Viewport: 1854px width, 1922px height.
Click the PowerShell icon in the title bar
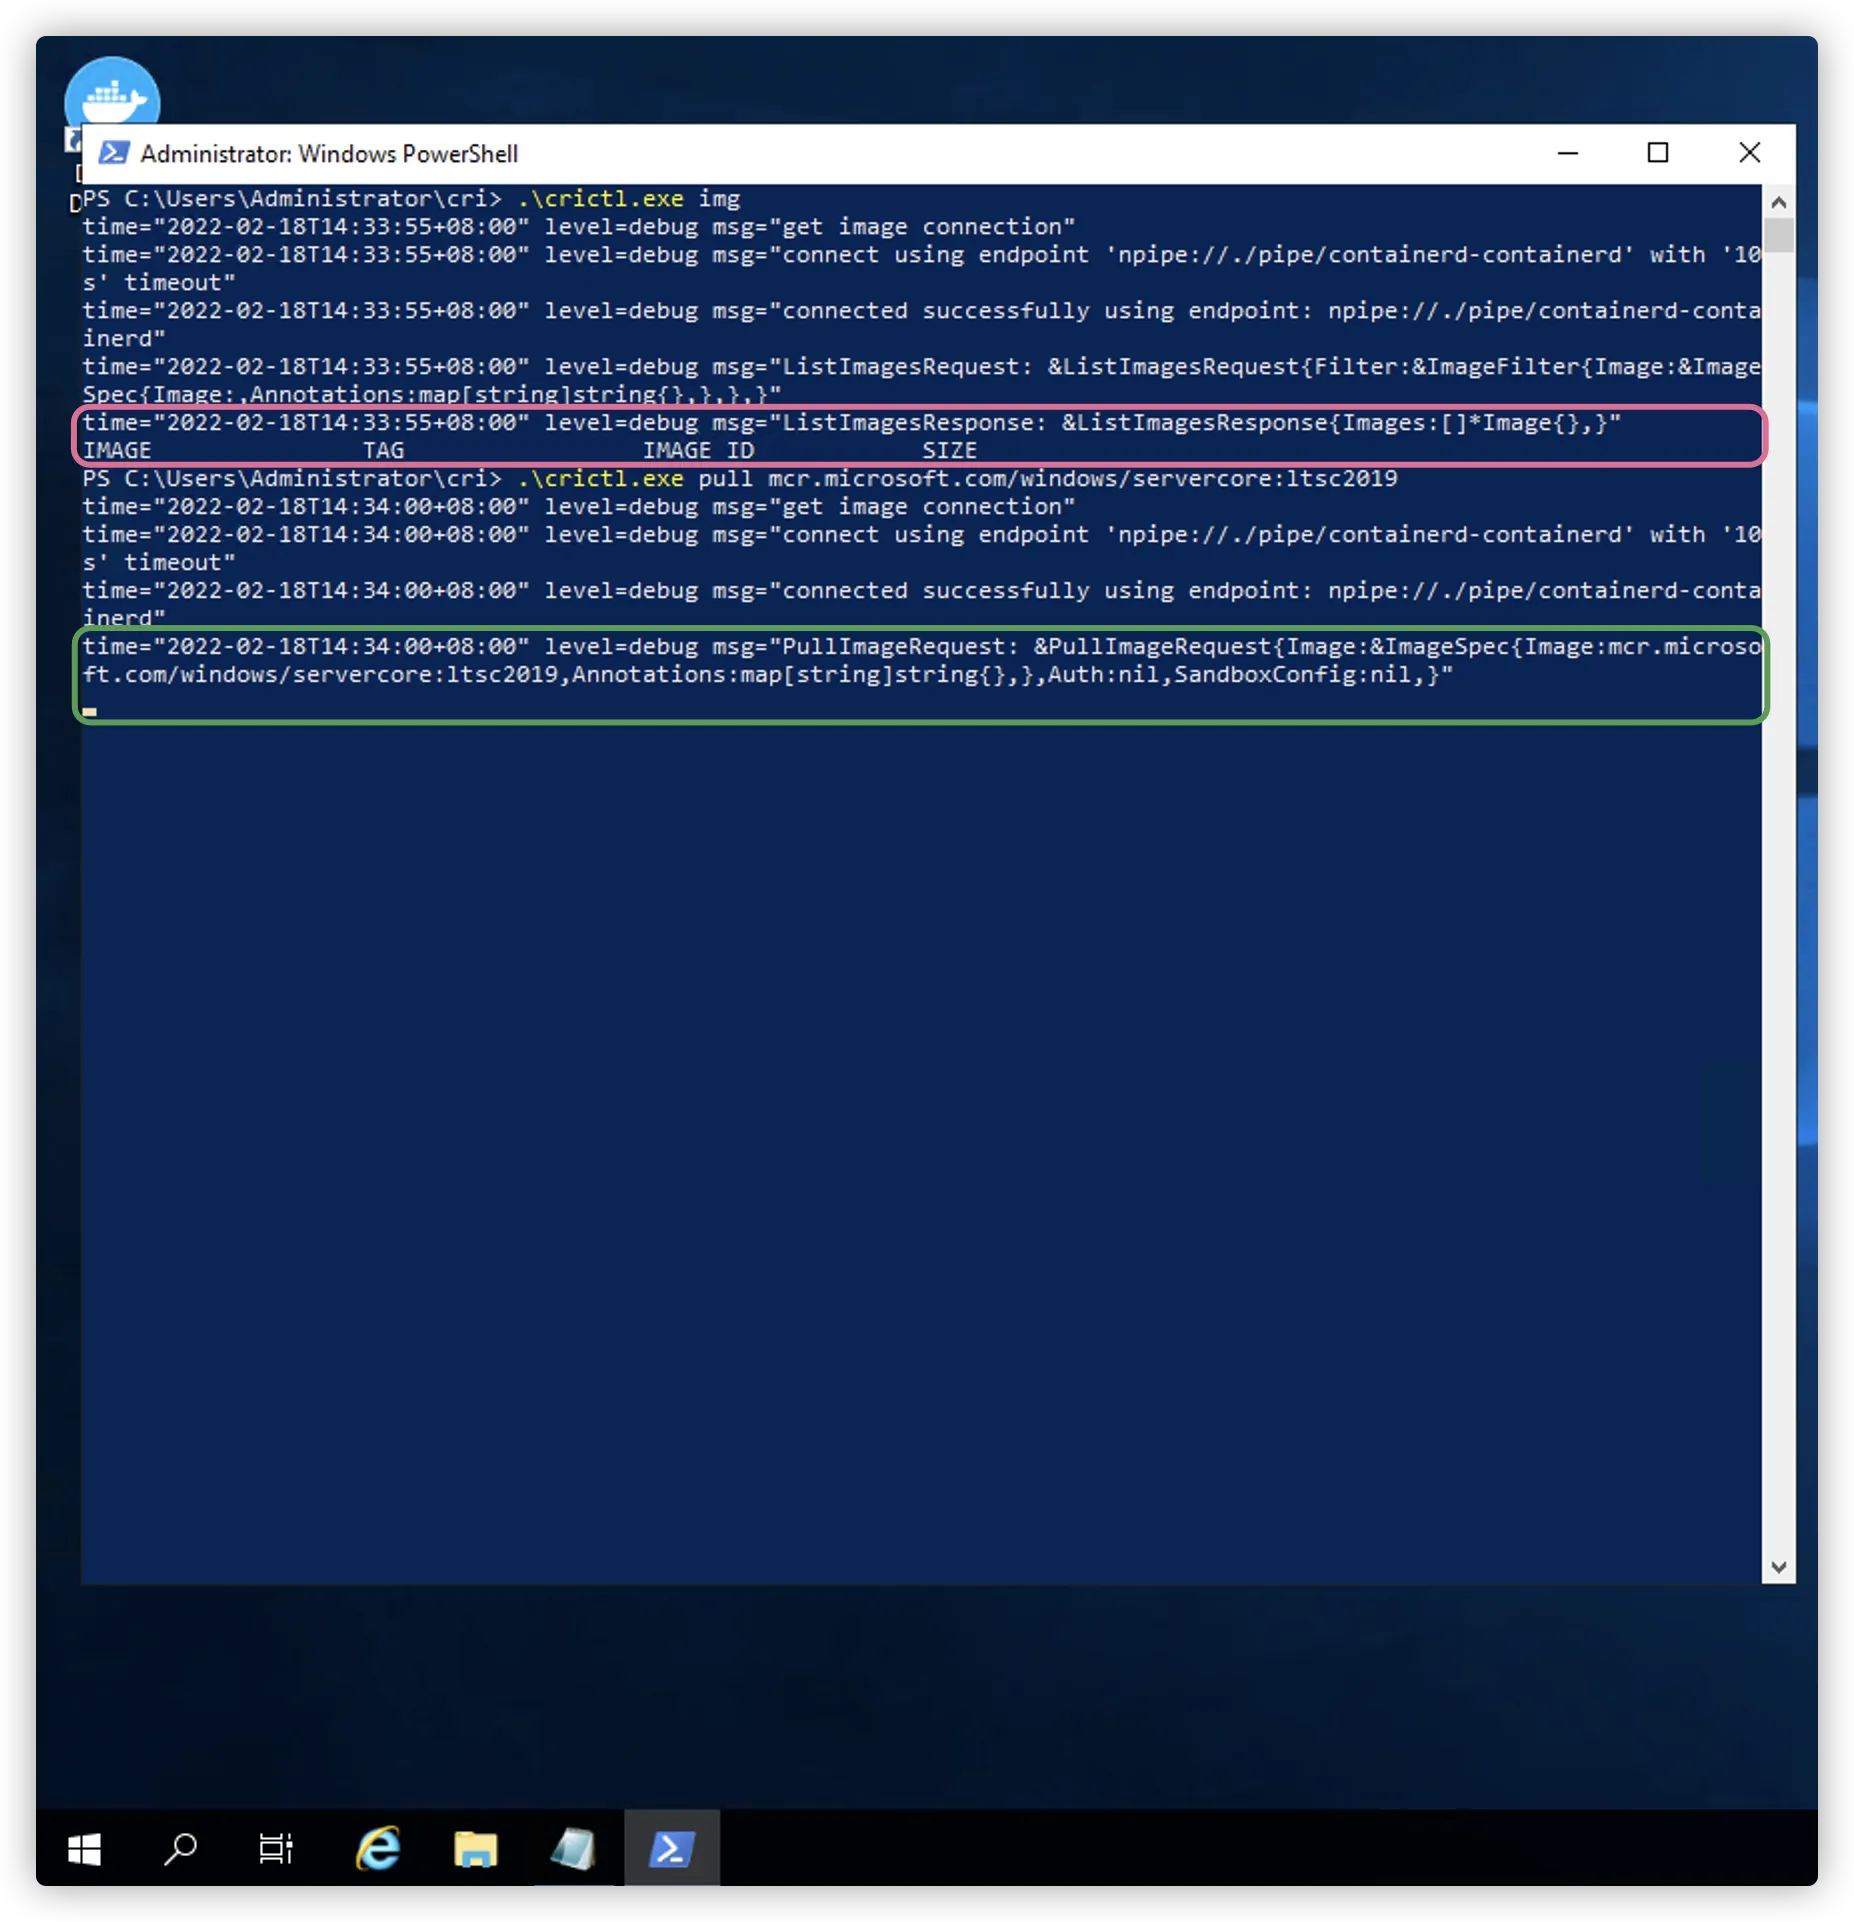(113, 153)
